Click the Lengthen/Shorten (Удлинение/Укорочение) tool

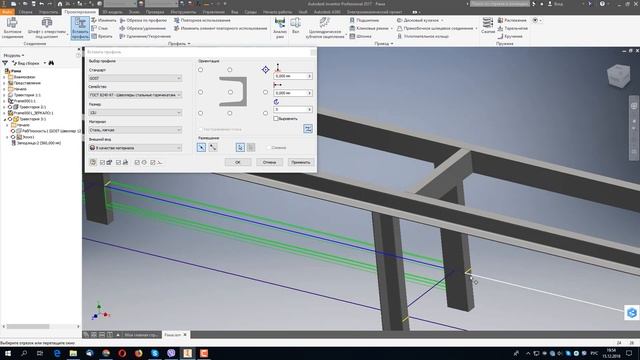pyautogui.click(x=145, y=36)
